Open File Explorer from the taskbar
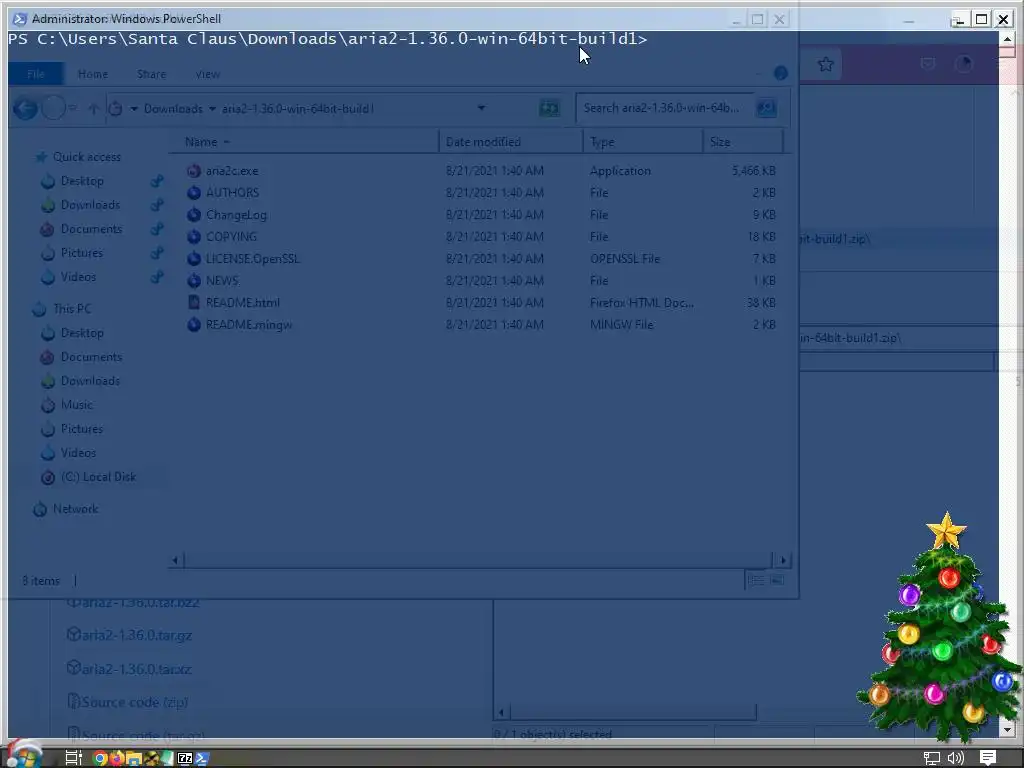 (x=134, y=758)
